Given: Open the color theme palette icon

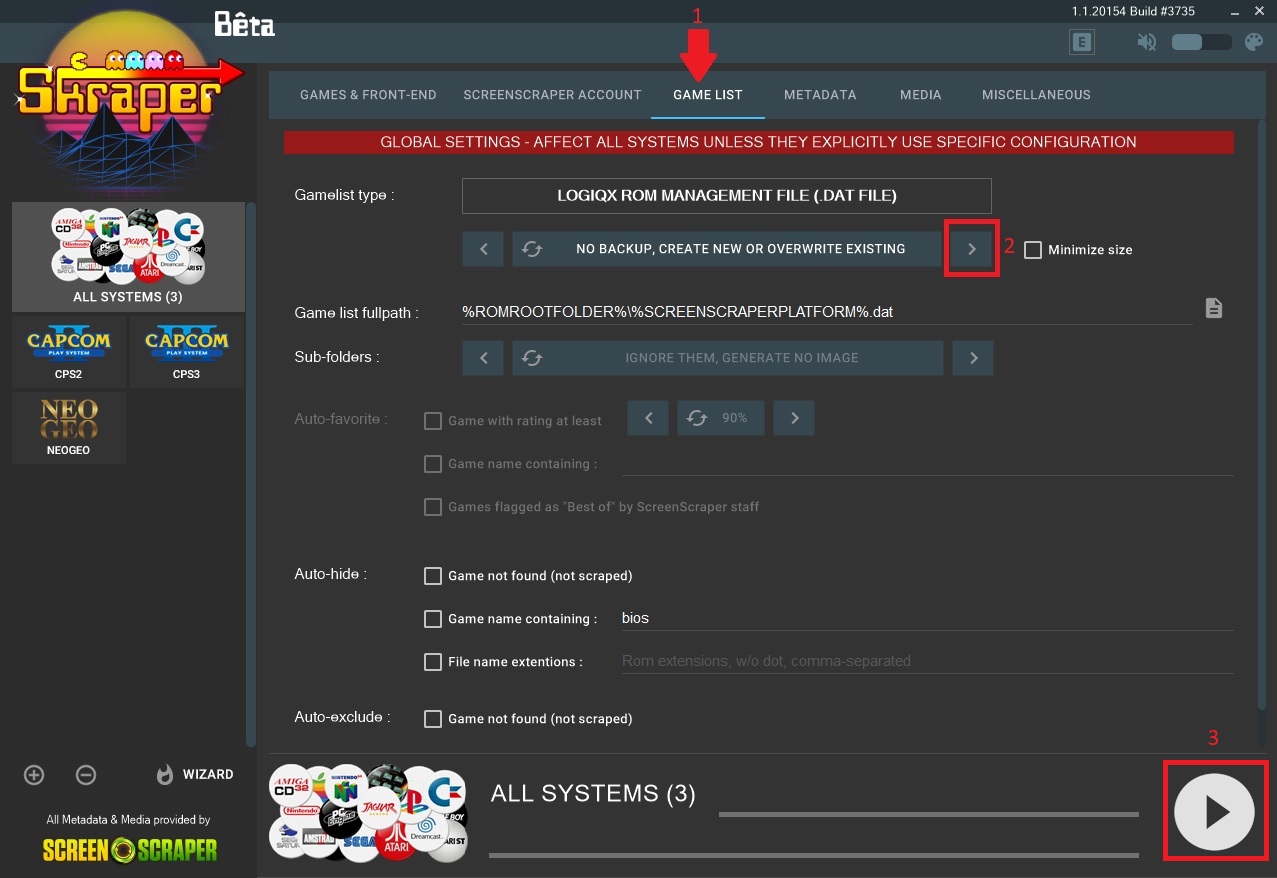Looking at the screenshot, I should (1253, 42).
